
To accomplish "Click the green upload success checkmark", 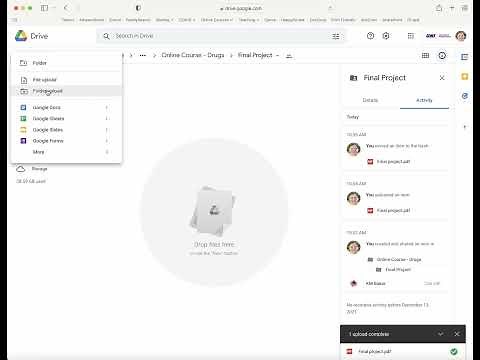I will coord(454,351).
